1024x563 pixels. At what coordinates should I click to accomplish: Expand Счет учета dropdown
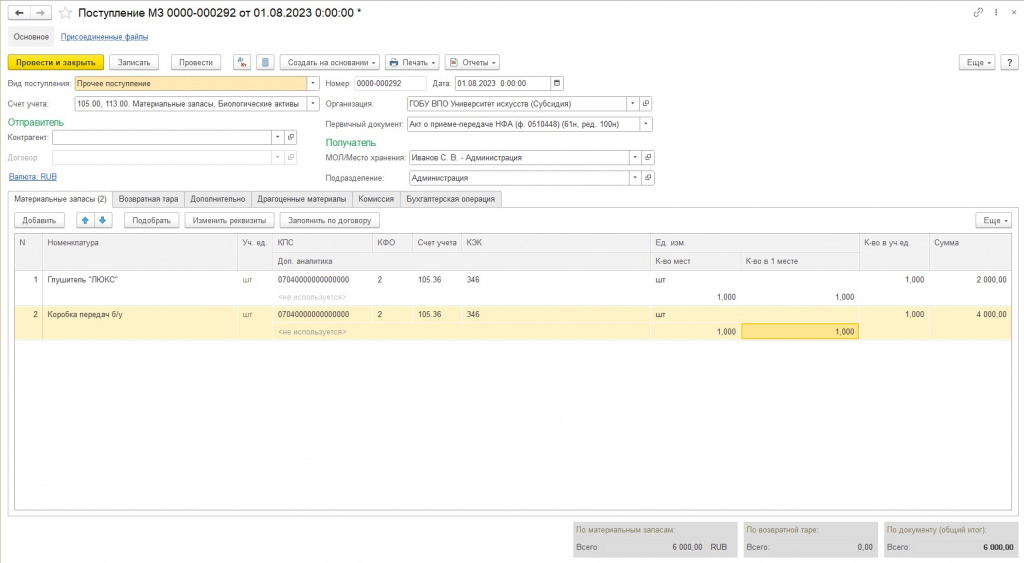coord(313,104)
